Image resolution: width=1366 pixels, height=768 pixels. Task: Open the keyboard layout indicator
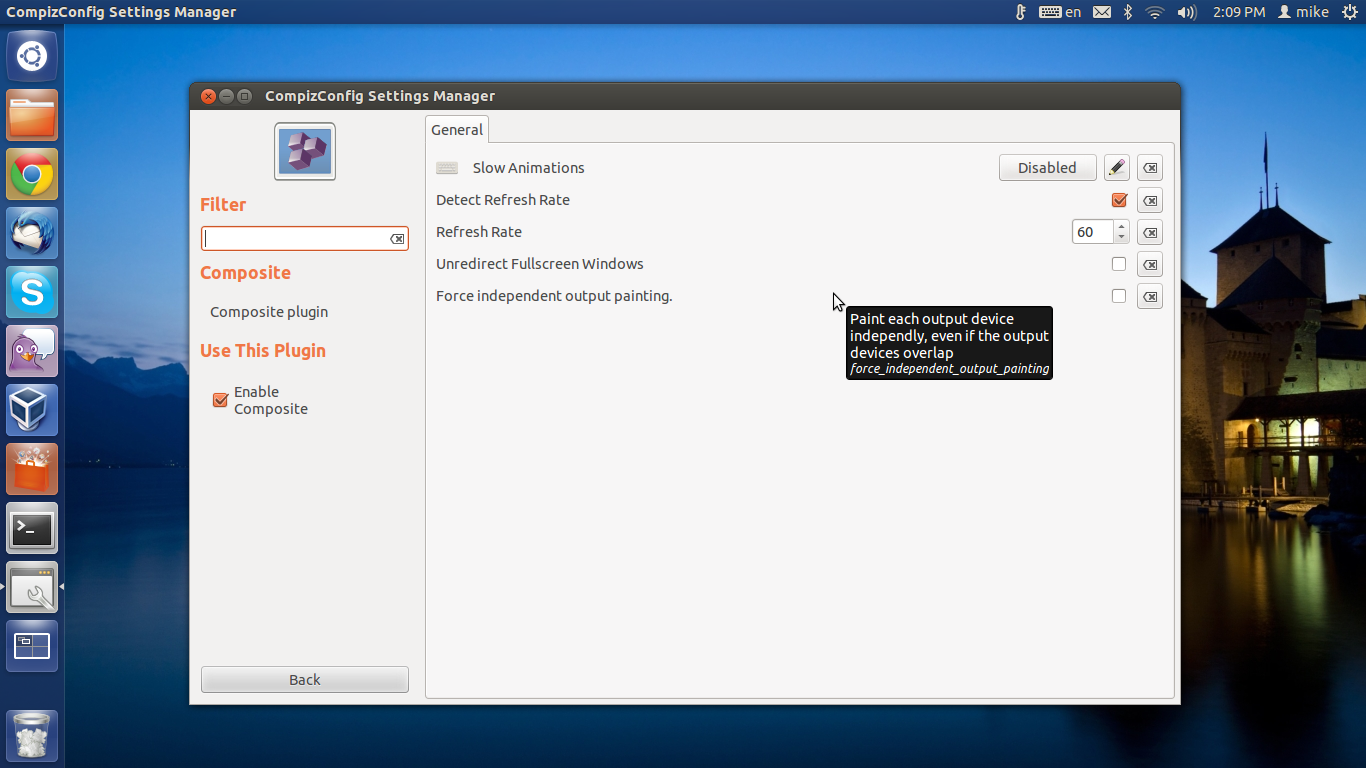tap(1060, 12)
